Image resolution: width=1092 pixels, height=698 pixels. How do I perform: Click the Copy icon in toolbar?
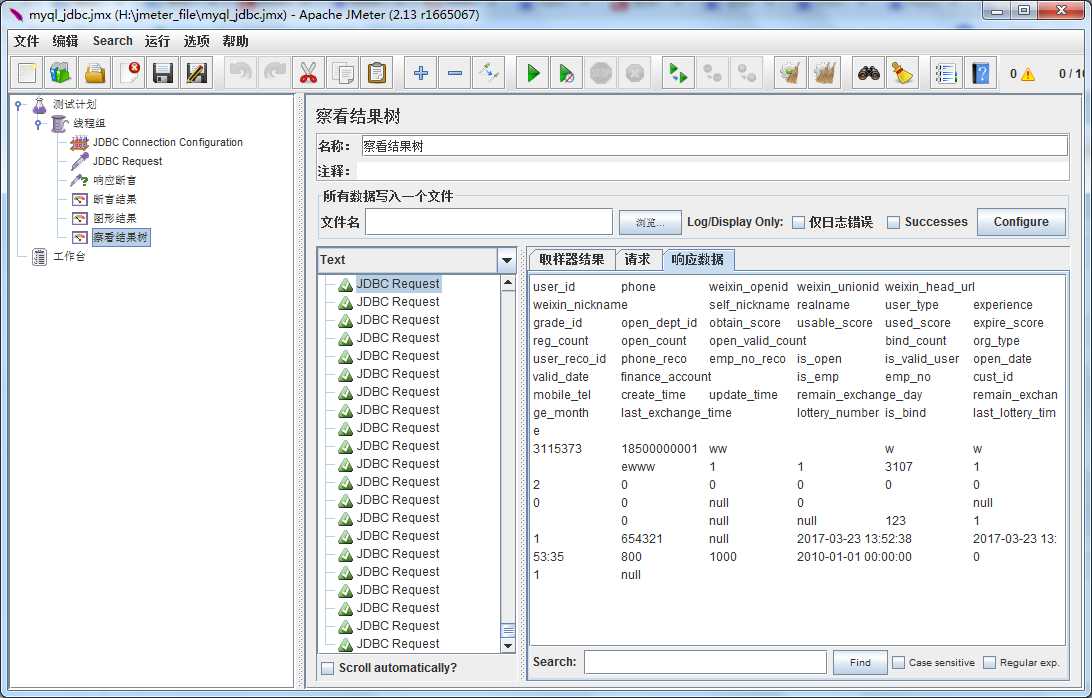pos(343,72)
